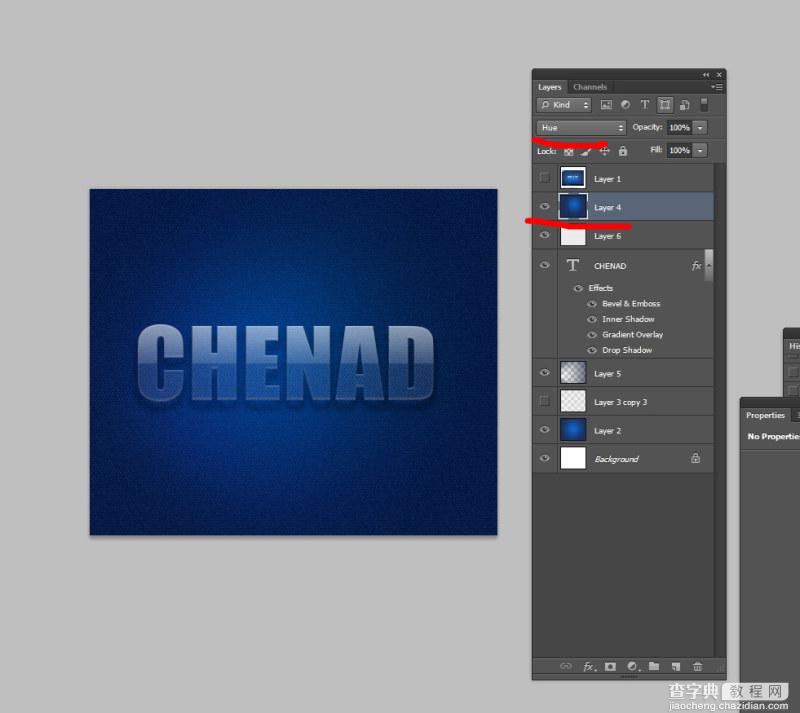Toggle the layer filtering switch
The height and width of the screenshot is (713, 800).
pos(704,105)
